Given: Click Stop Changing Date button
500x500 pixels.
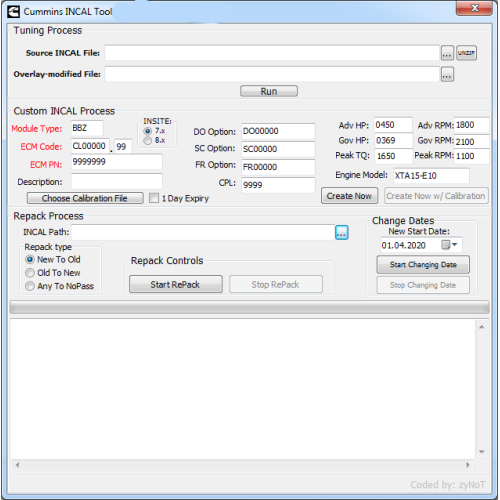Looking at the screenshot, I should 423,285.
